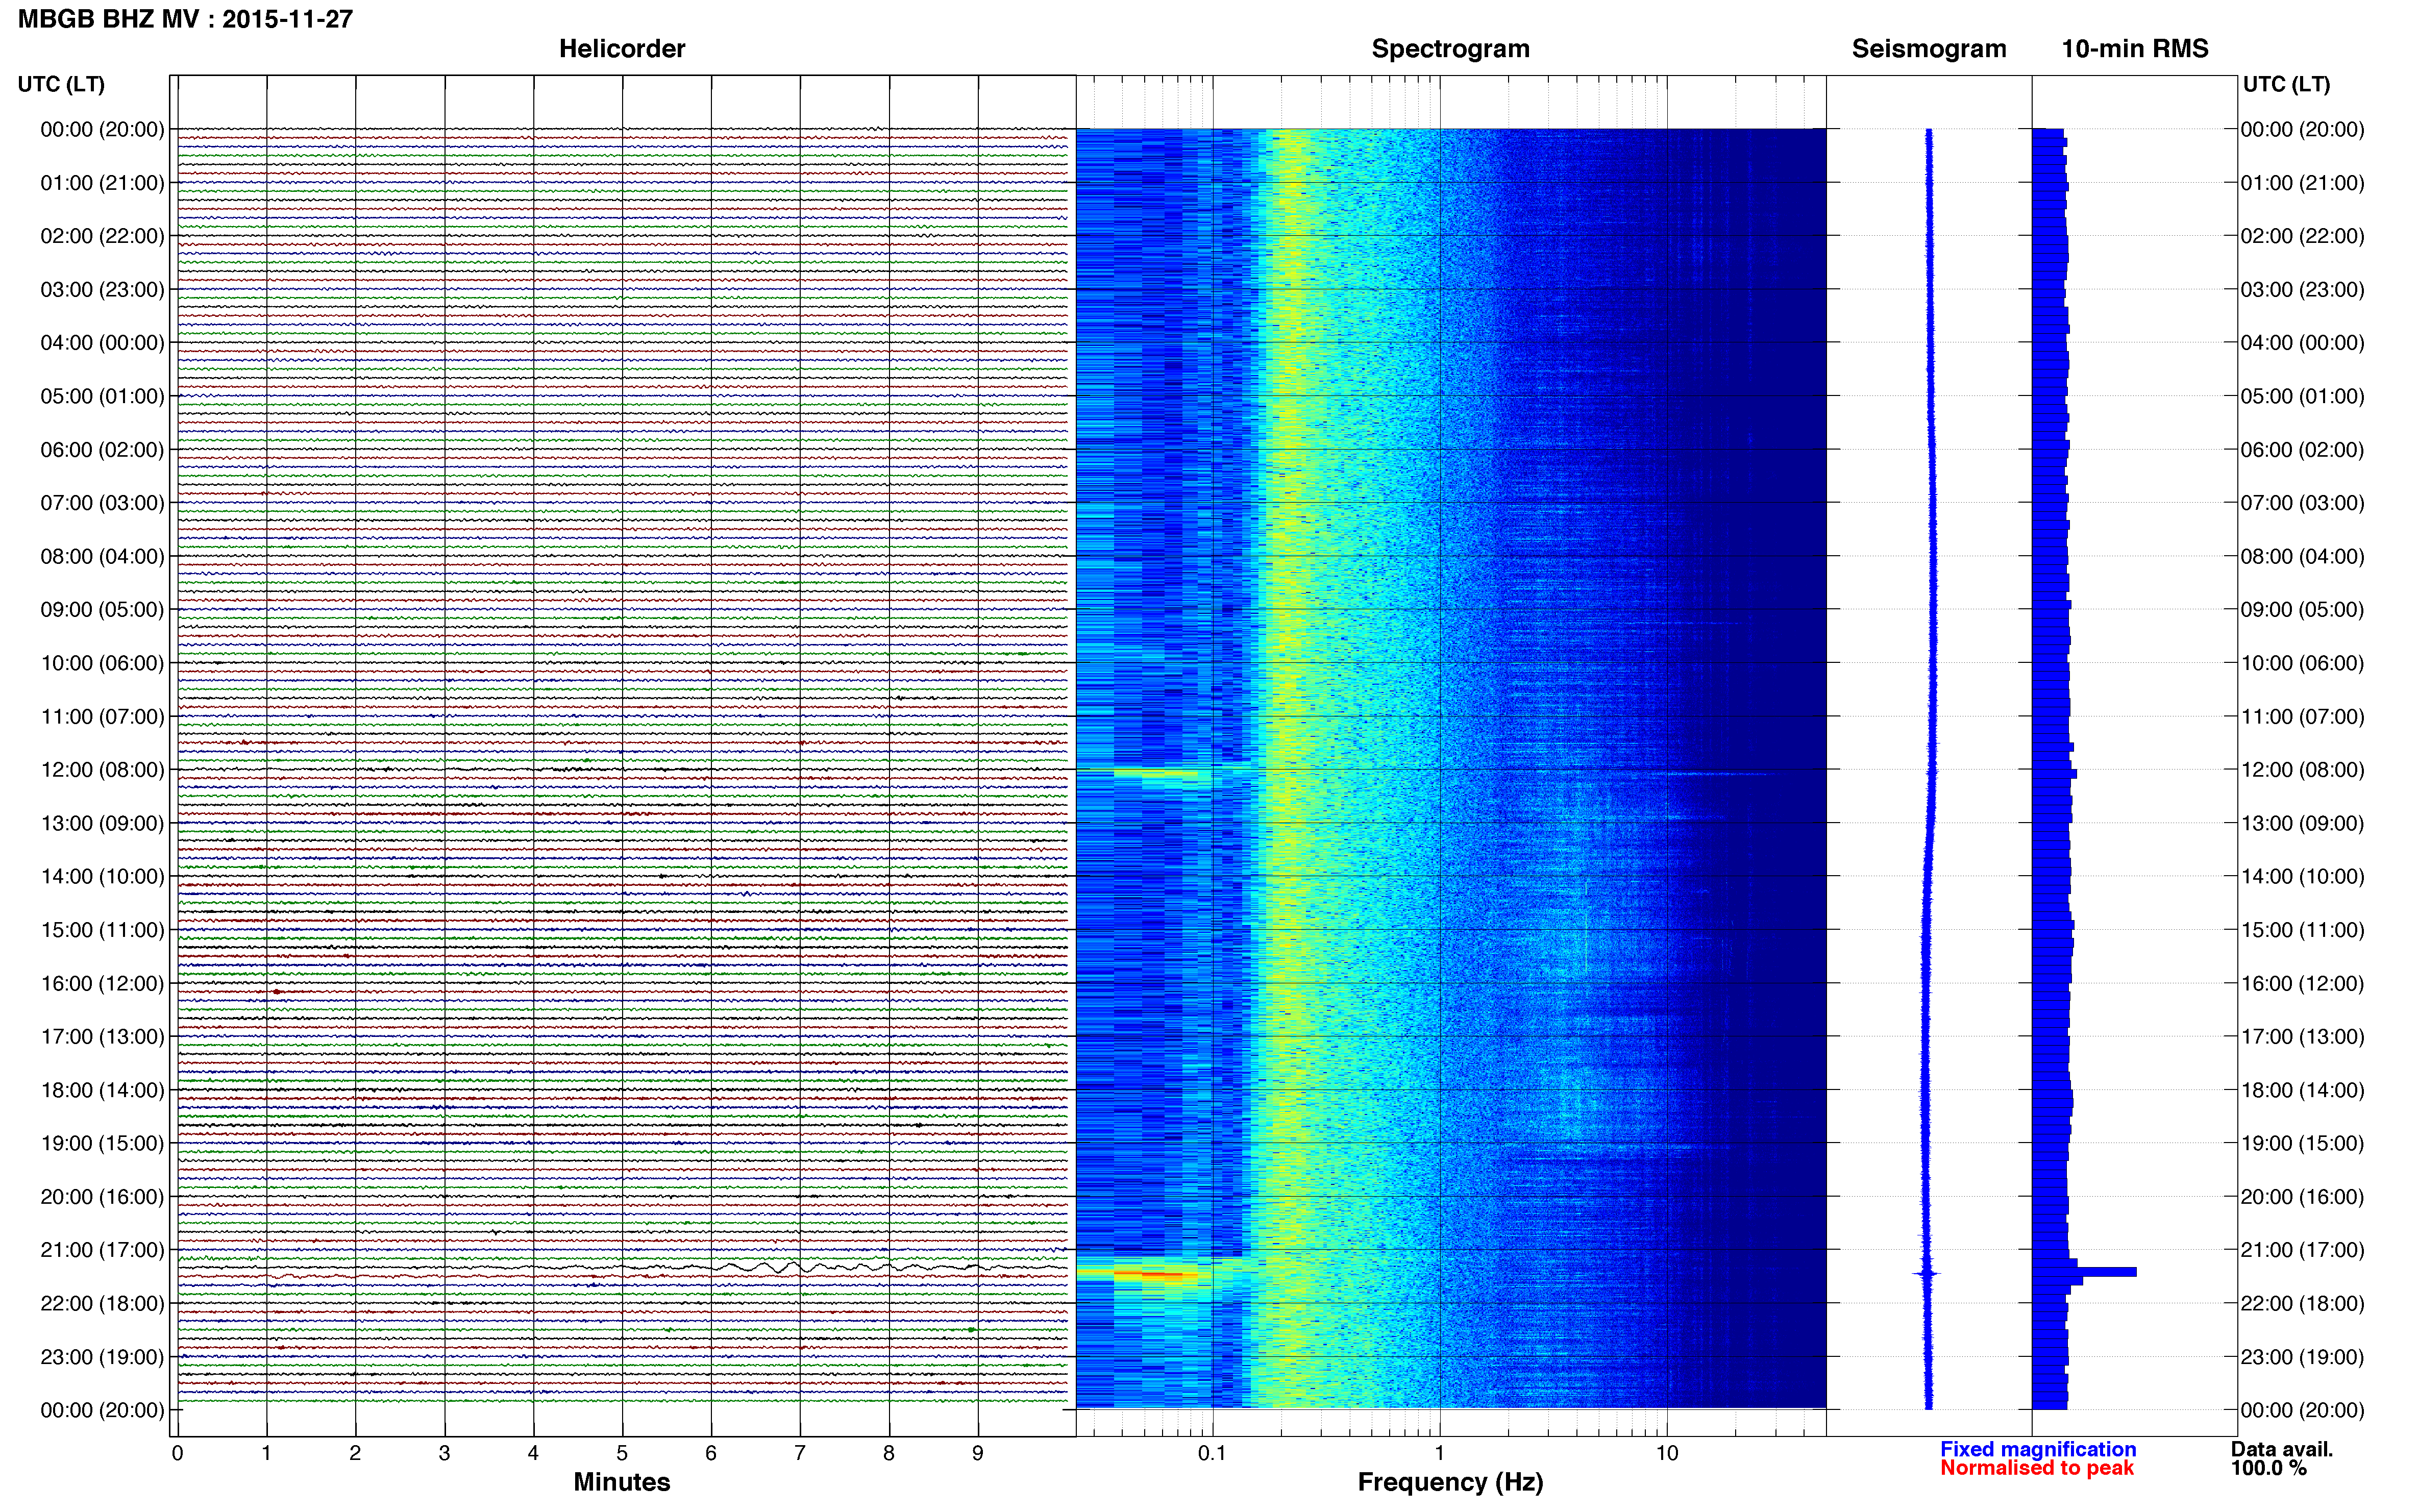
Task: Click the right '17:00 (13:00)' time label
Action: (x=2302, y=1037)
